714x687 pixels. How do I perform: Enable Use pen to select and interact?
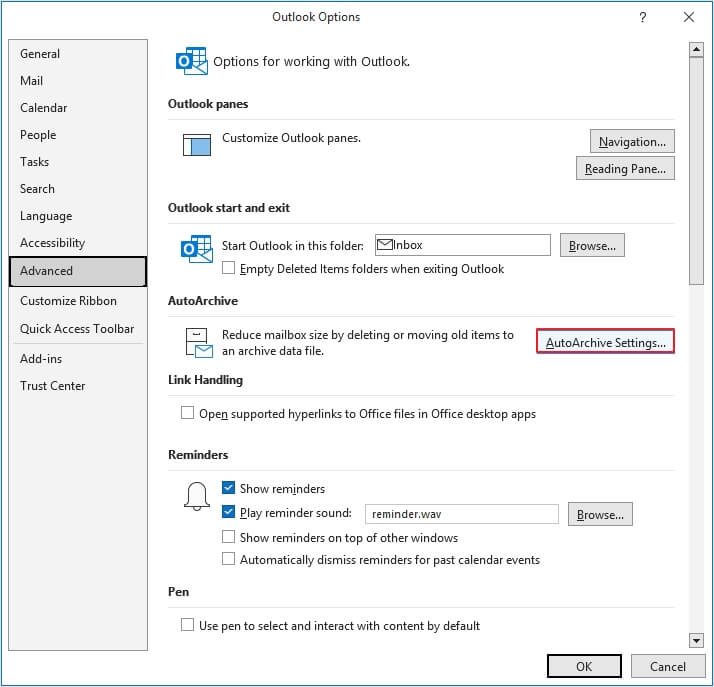coord(187,624)
